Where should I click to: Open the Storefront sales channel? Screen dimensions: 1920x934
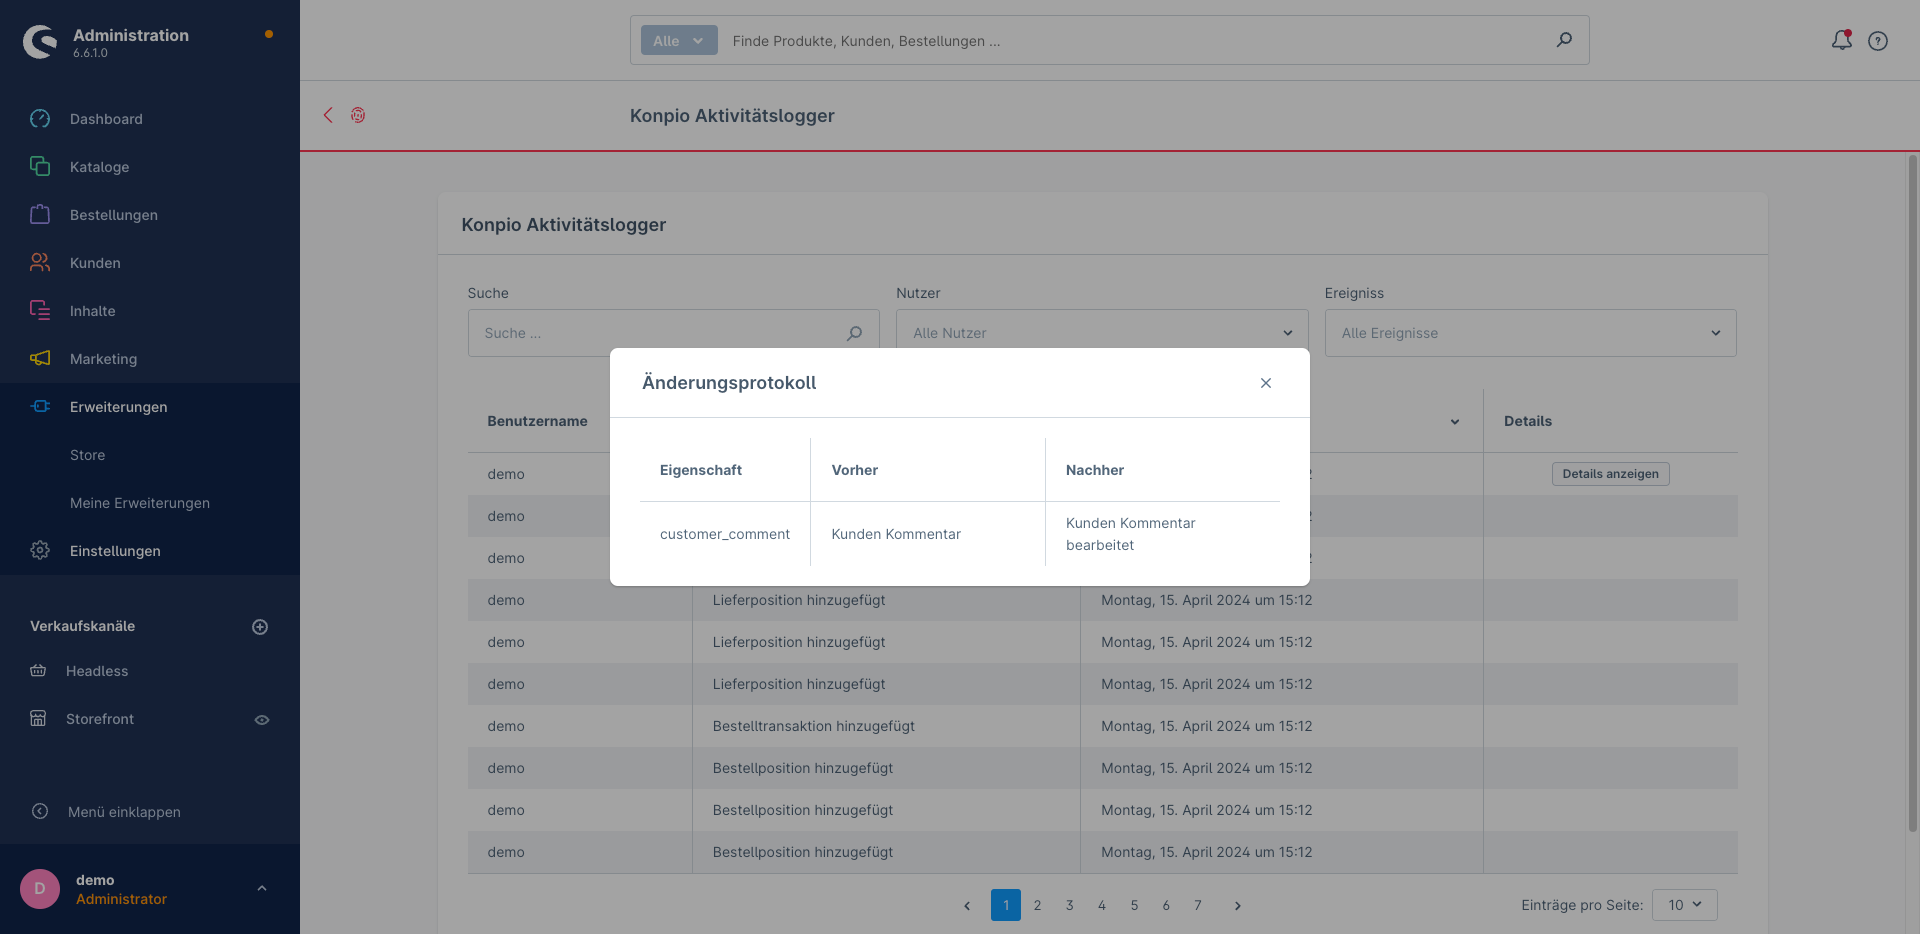pyautogui.click(x=100, y=719)
